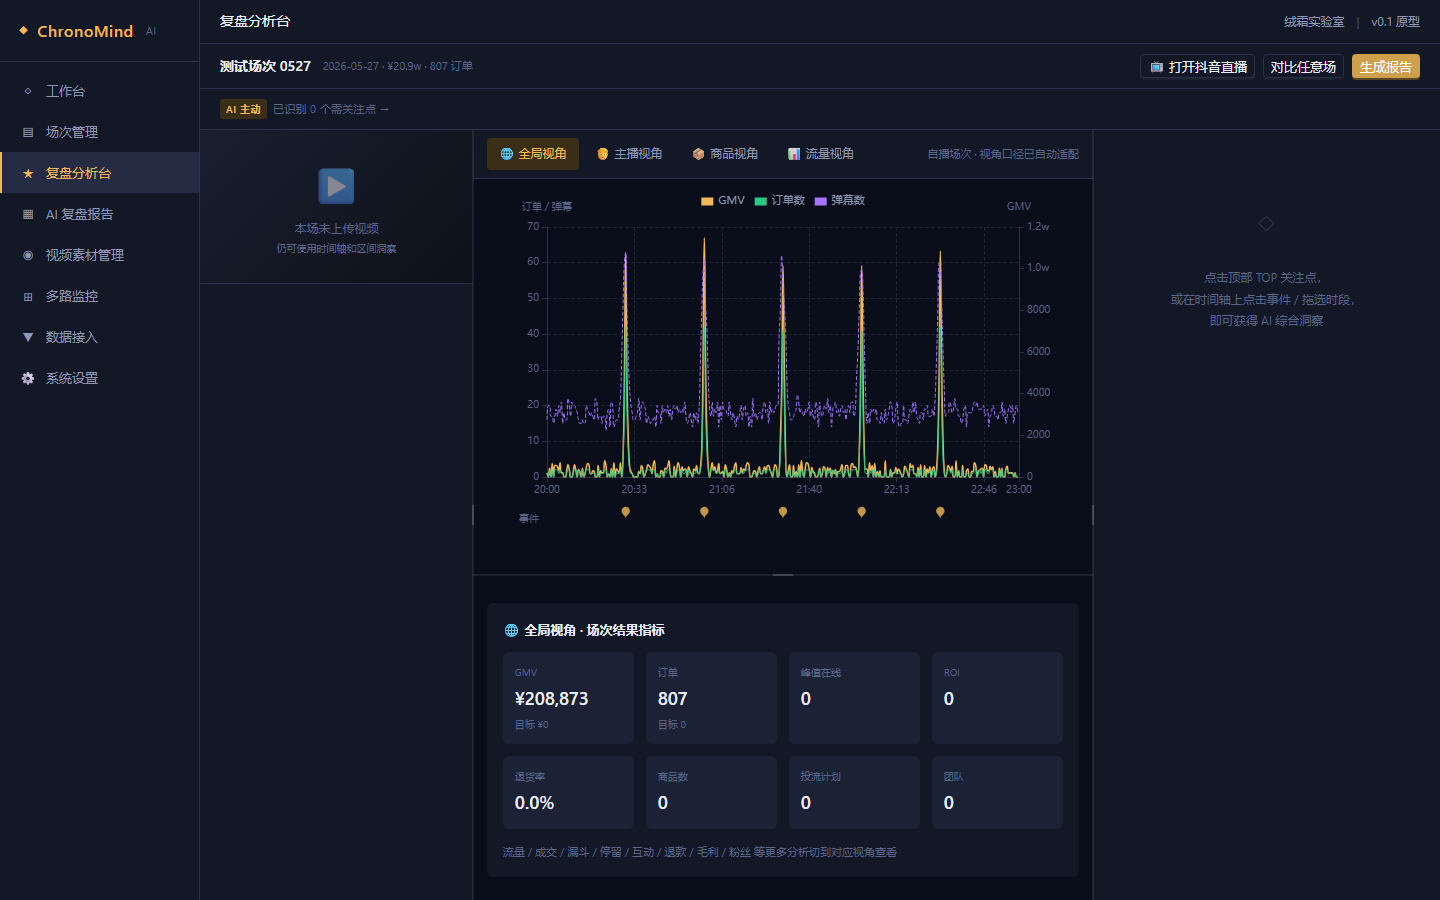Click the 投流计划 metric card
Viewport: 1440px width, 900px height.
[x=854, y=792]
